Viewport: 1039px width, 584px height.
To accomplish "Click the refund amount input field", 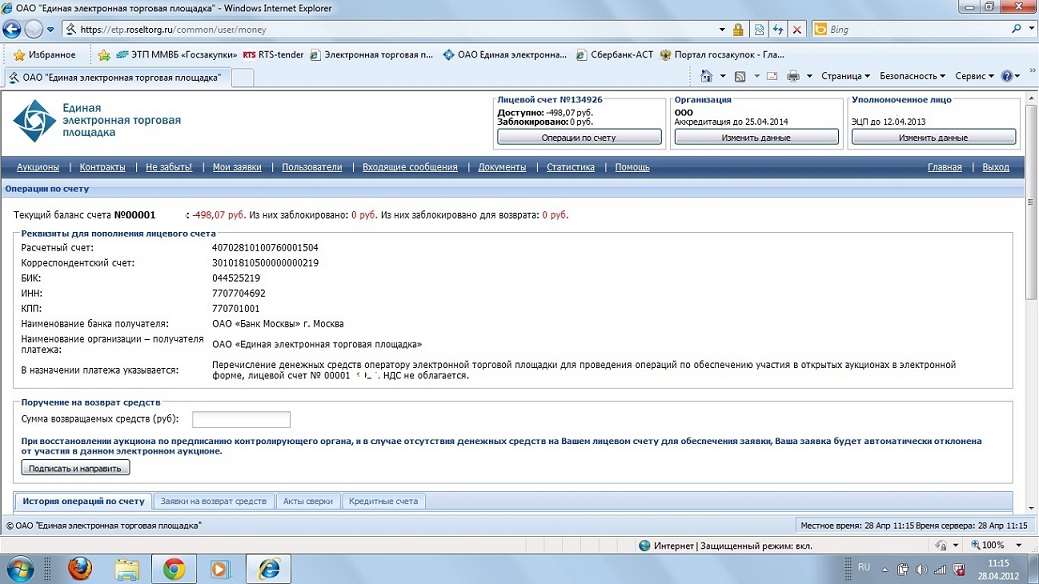I will [x=241, y=419].
